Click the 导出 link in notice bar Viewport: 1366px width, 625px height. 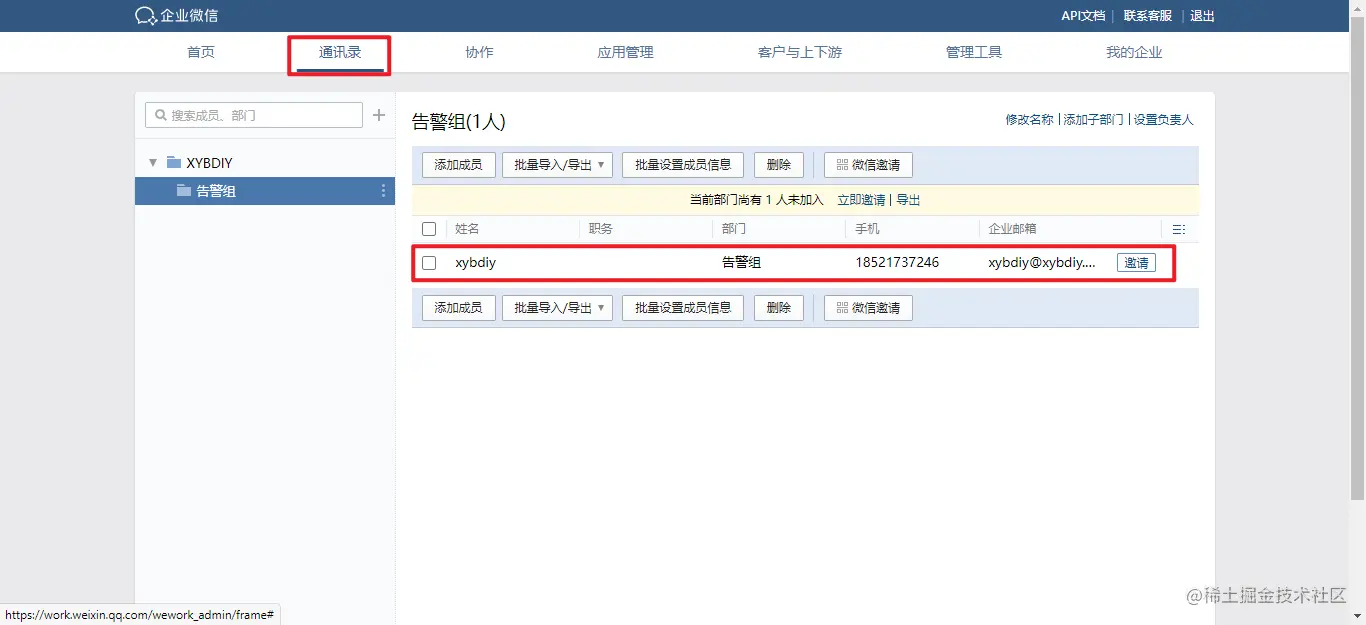point(908,200)
